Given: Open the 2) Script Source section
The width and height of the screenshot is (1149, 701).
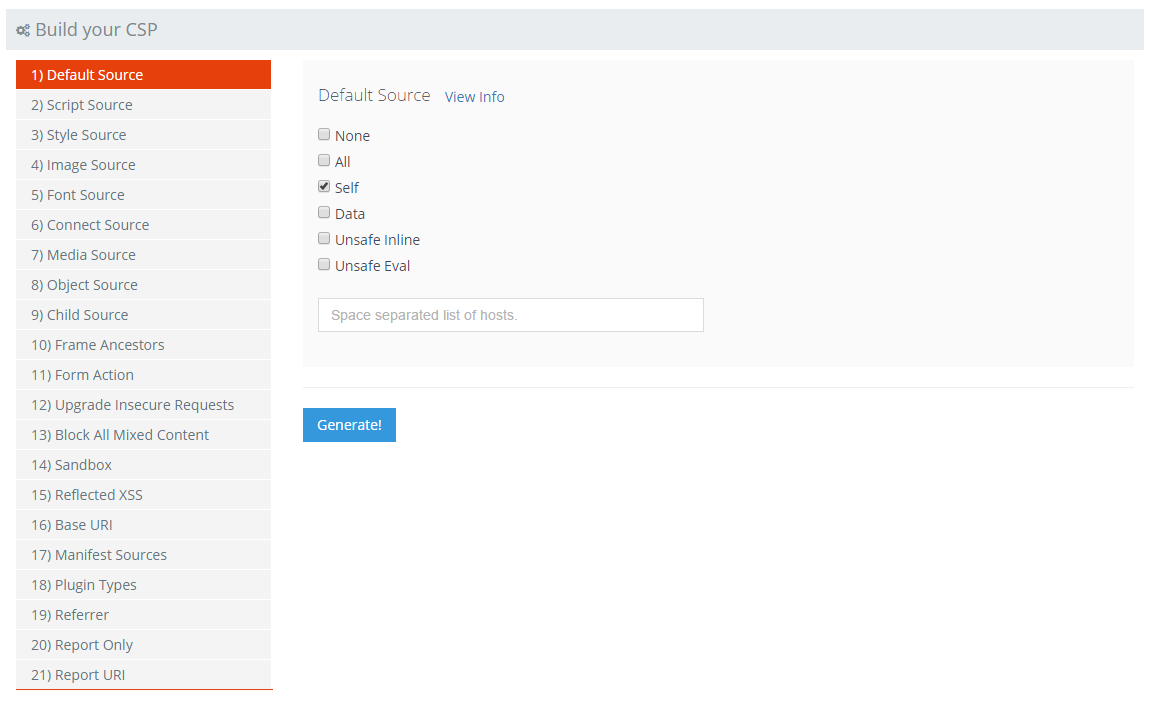Looking at the screenshot, I should pos(144,105).
